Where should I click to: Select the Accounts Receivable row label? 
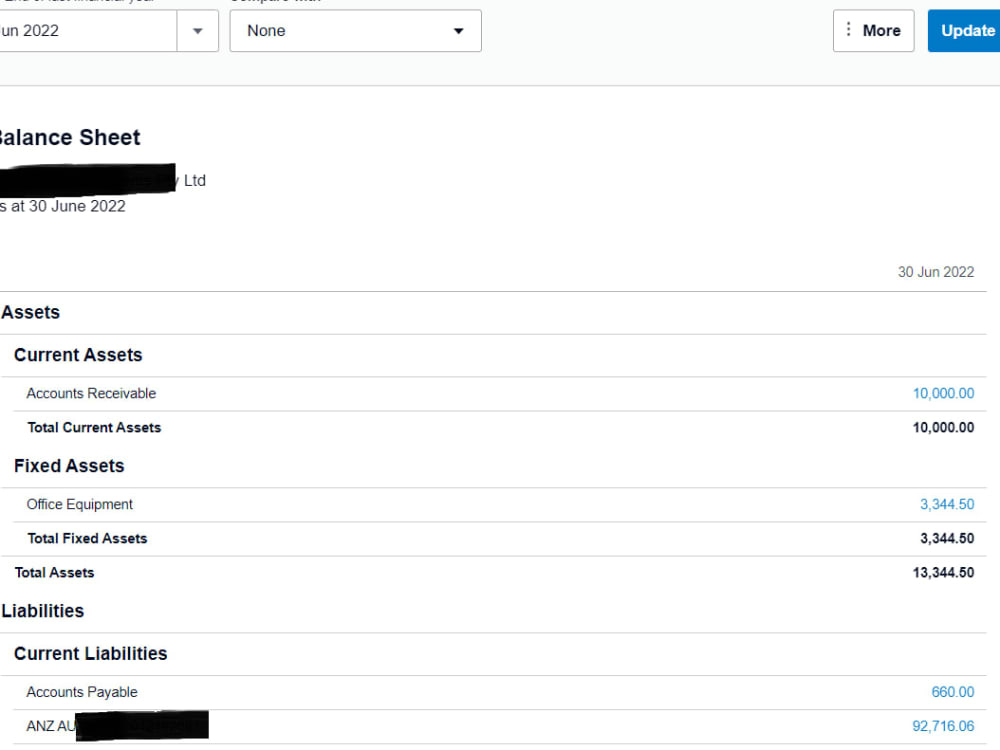(91, 393)
